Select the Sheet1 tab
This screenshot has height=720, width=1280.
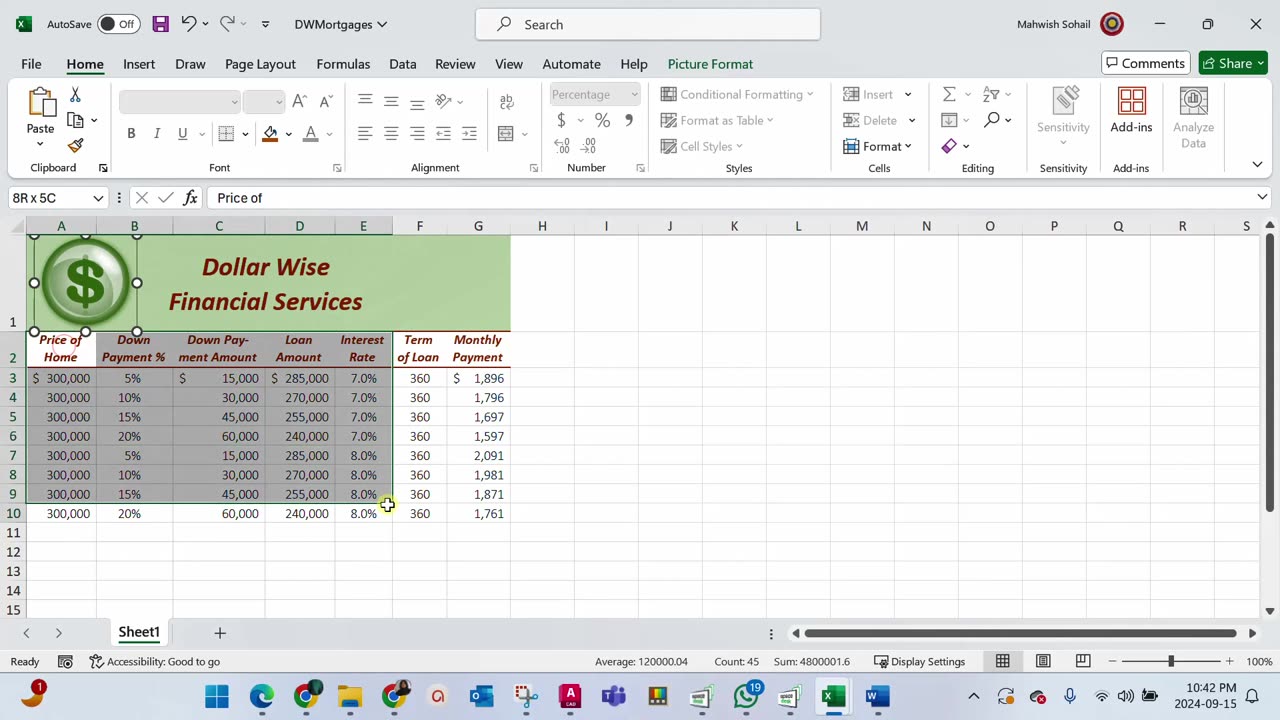[x=139, y=632]
